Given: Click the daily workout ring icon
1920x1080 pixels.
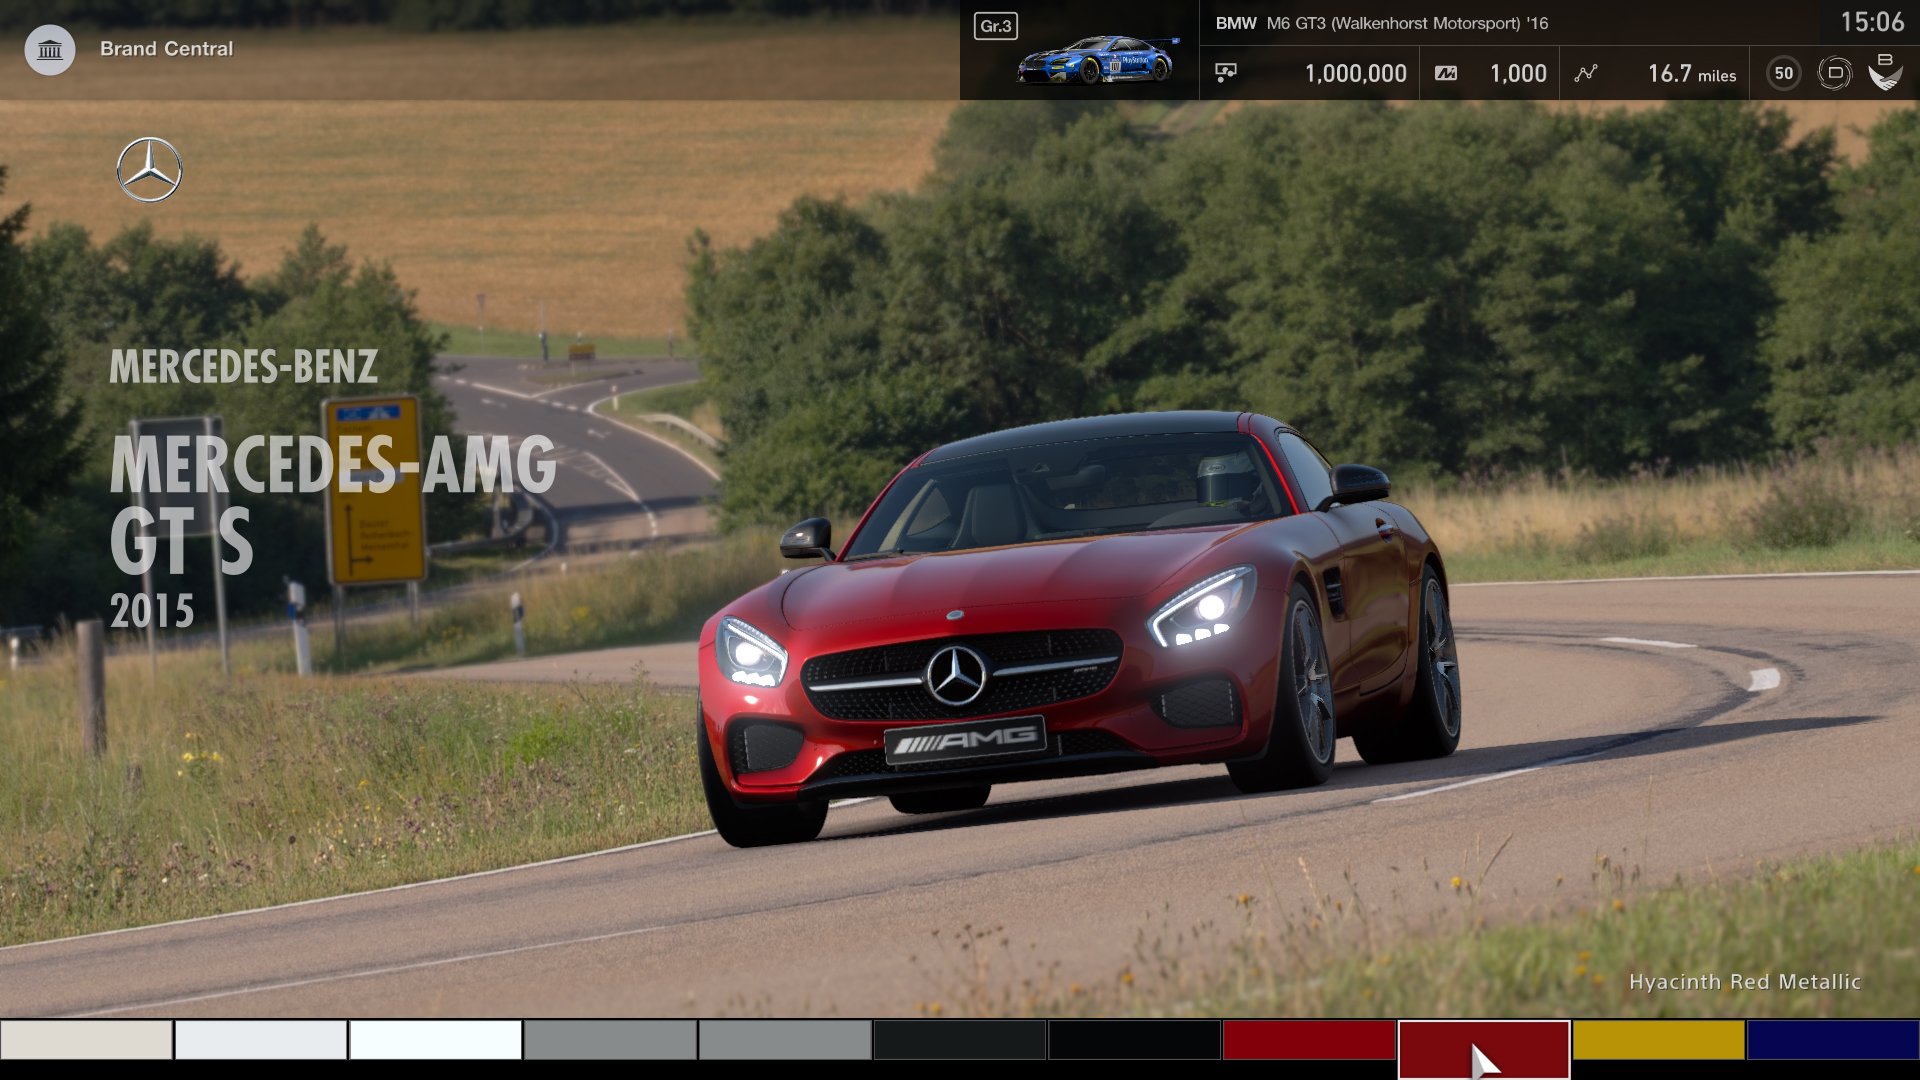Looking at the screenshot, I should (1838, 72).
